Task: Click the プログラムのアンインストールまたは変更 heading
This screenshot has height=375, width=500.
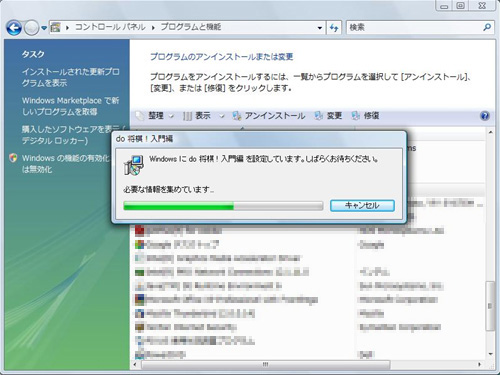Action: point(222,57)
